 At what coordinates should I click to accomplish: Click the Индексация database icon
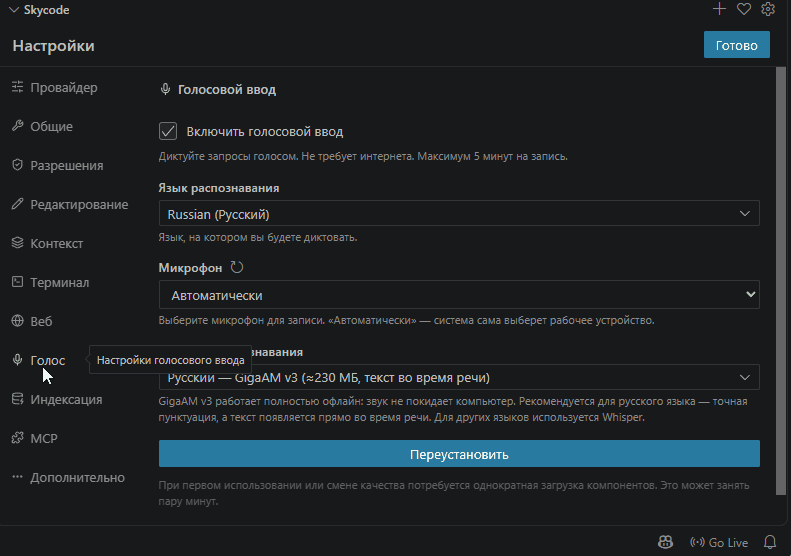tap(18, 399)
